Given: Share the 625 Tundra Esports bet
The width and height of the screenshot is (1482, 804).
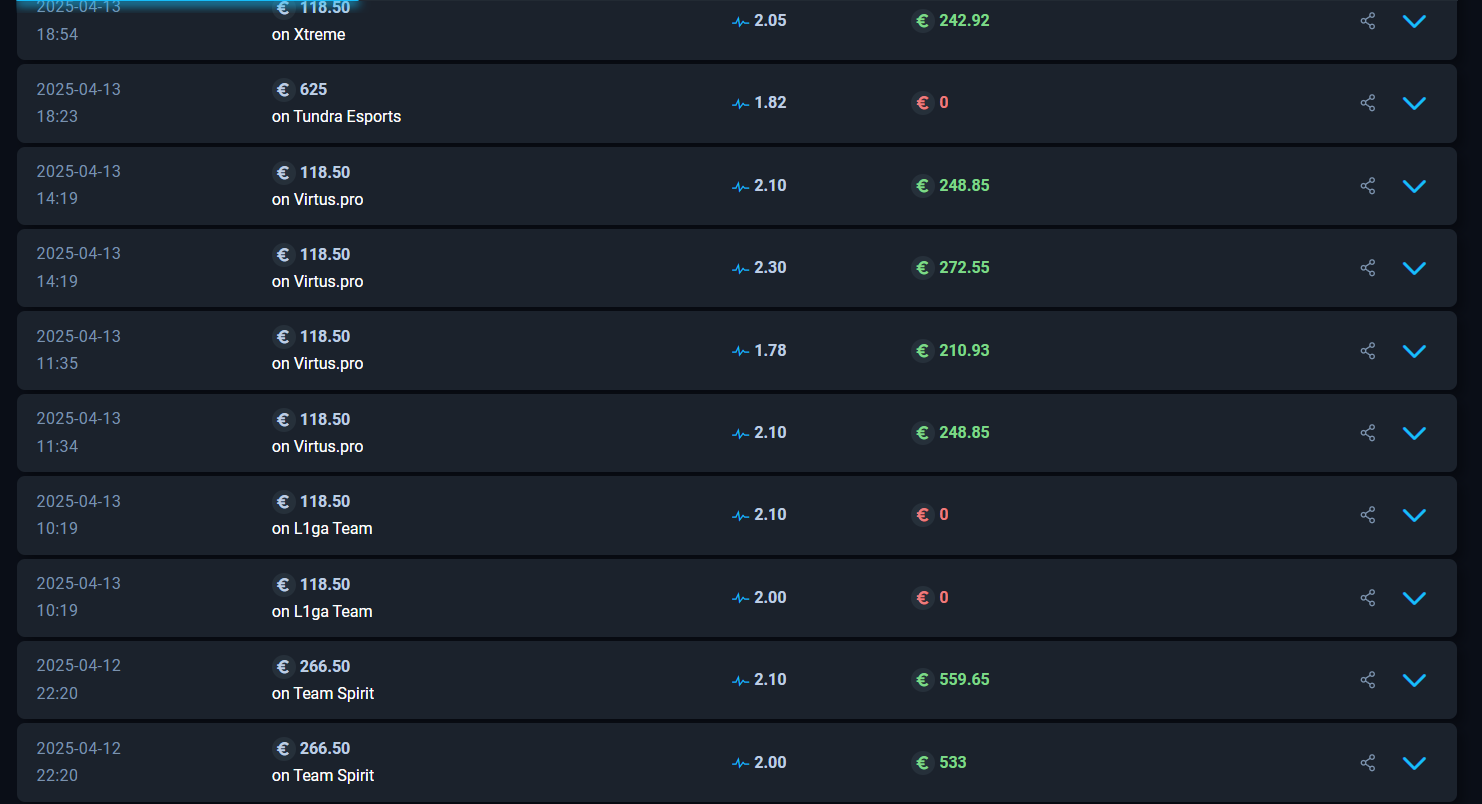Looking at the screenshot, I should (1368, 103).
